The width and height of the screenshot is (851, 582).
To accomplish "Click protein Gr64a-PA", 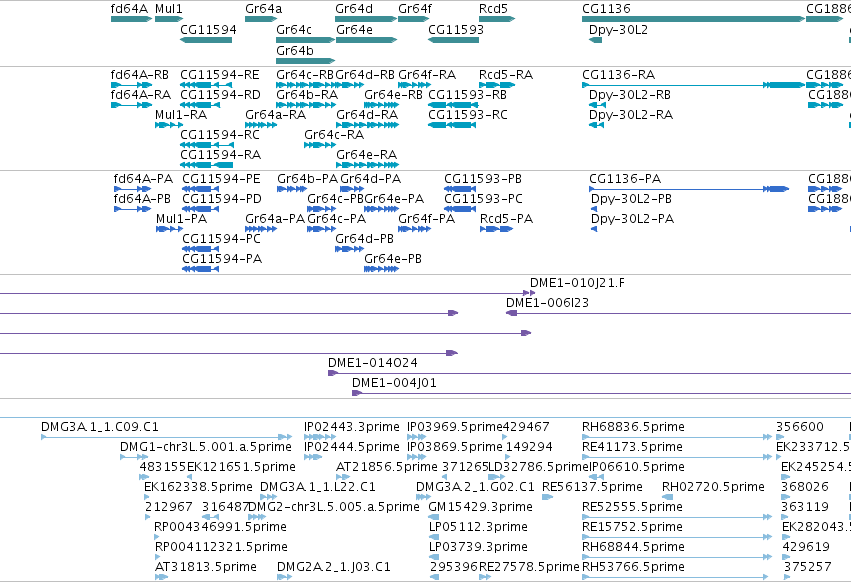I will [275, 219].
